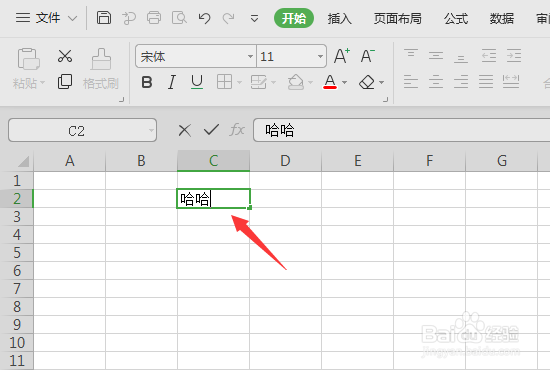
Task: Open the 文件 menu
Action: [38, 18]
